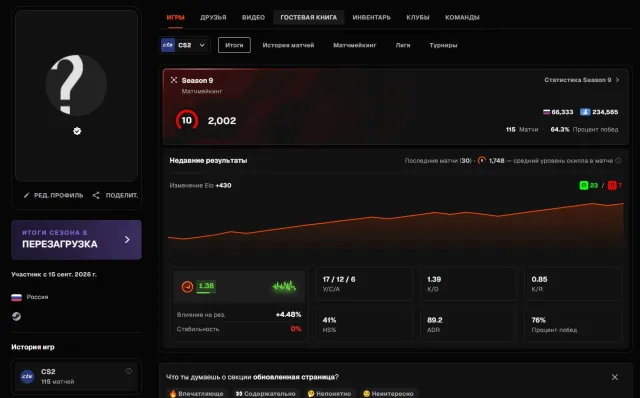The height and width of the screenshot is (398, 640).
Task: Select the Итоги sub-tab
Action: (234, 45)
